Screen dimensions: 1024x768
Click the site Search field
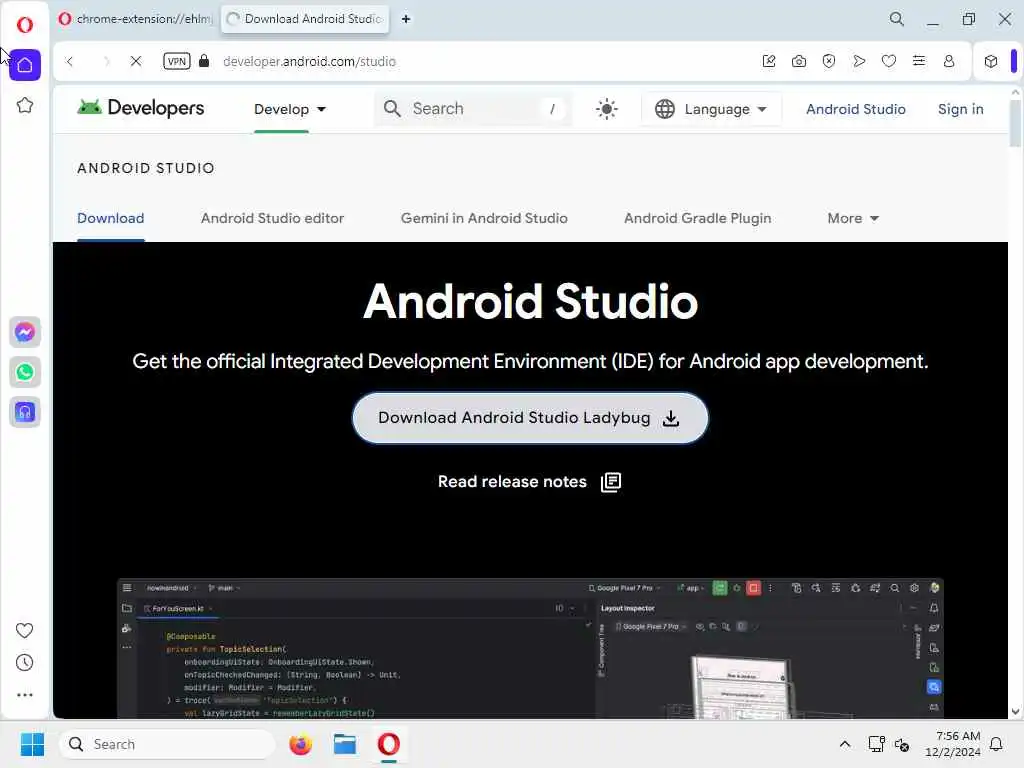point(473,108)
